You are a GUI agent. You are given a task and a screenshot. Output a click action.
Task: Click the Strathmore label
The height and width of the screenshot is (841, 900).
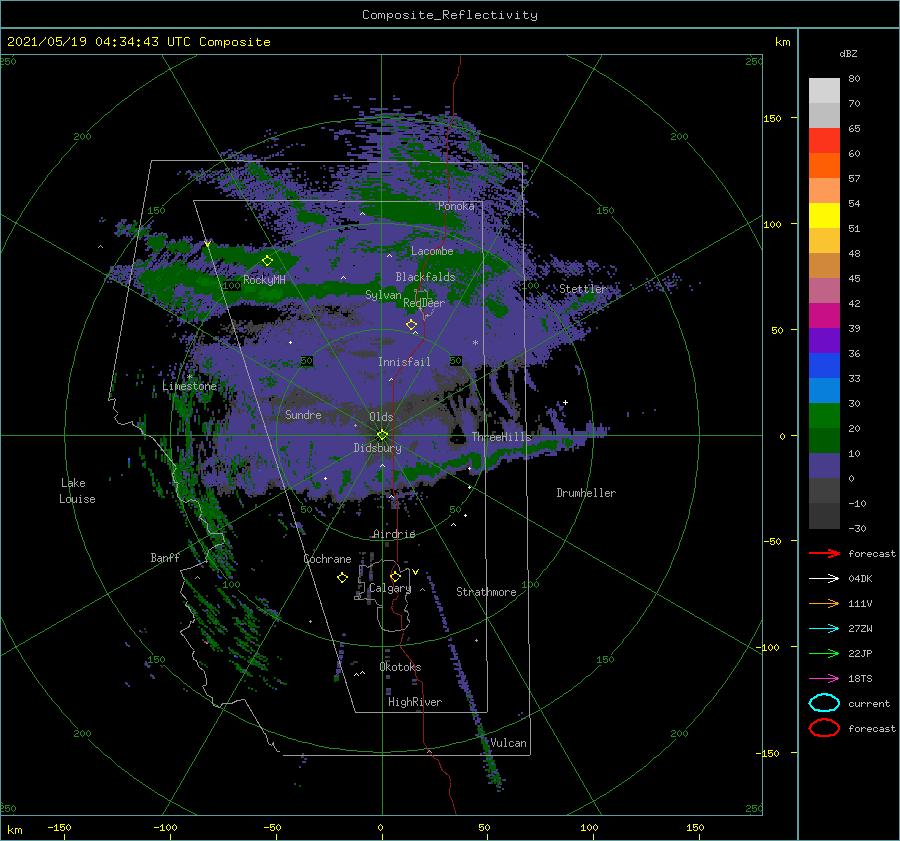click(x=486, y=592)
